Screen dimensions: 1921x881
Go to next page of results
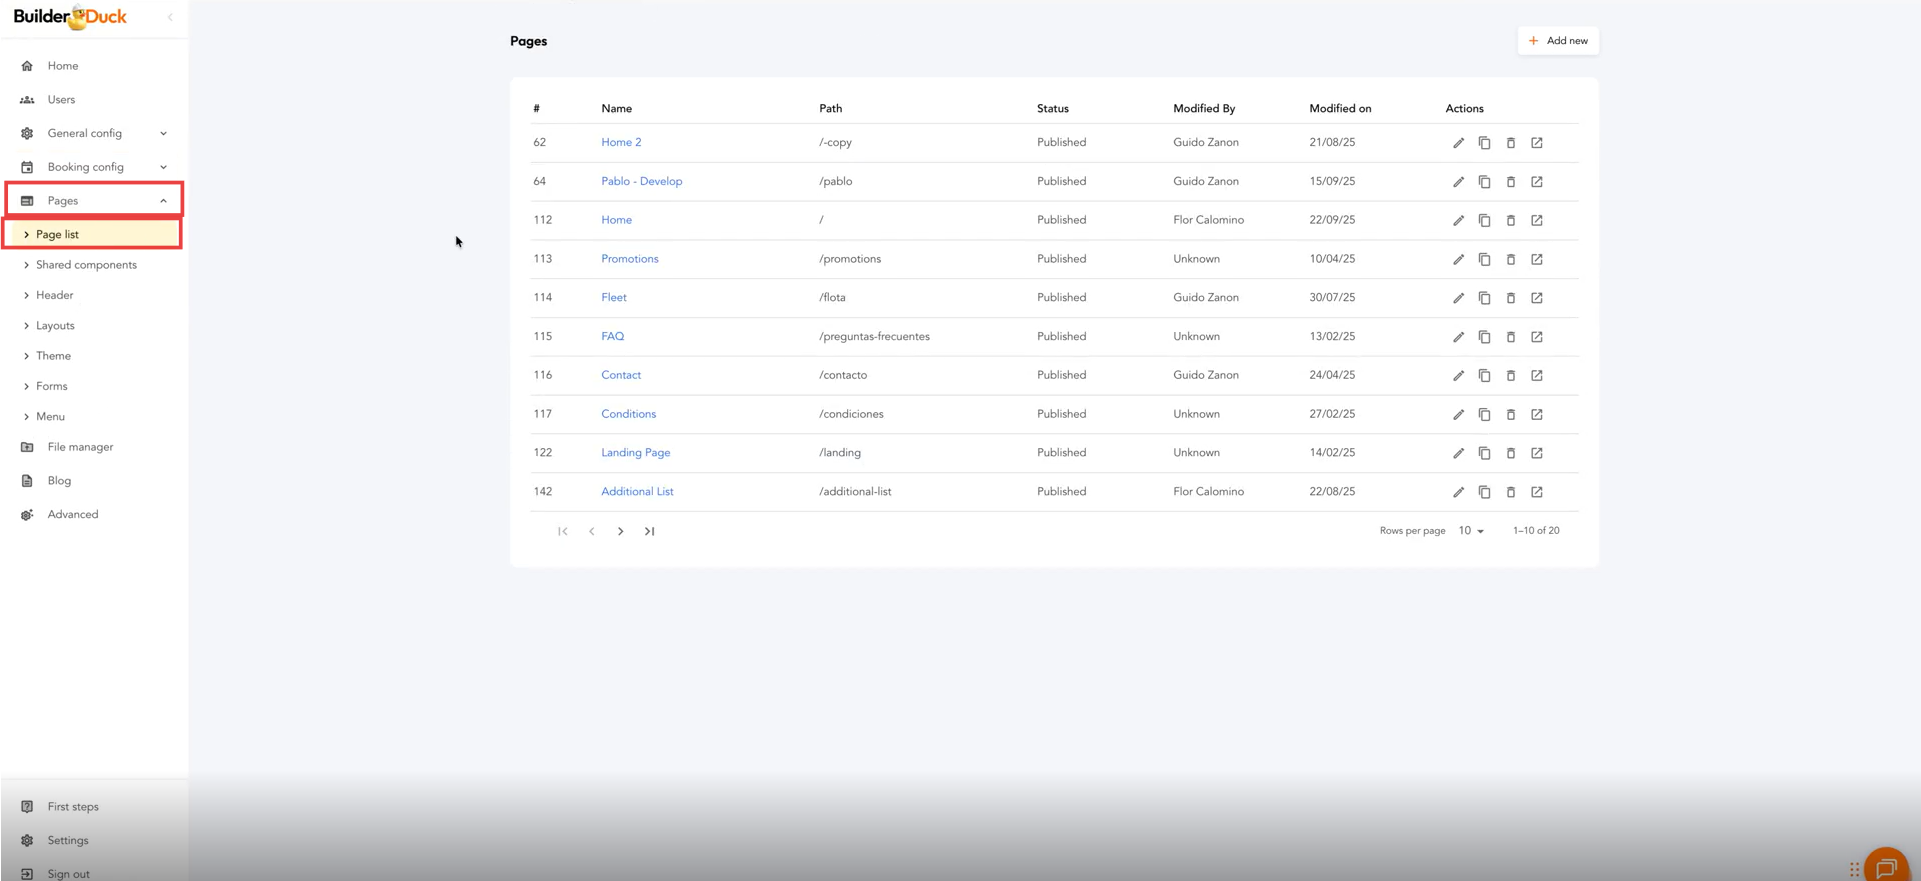(620, 531)
